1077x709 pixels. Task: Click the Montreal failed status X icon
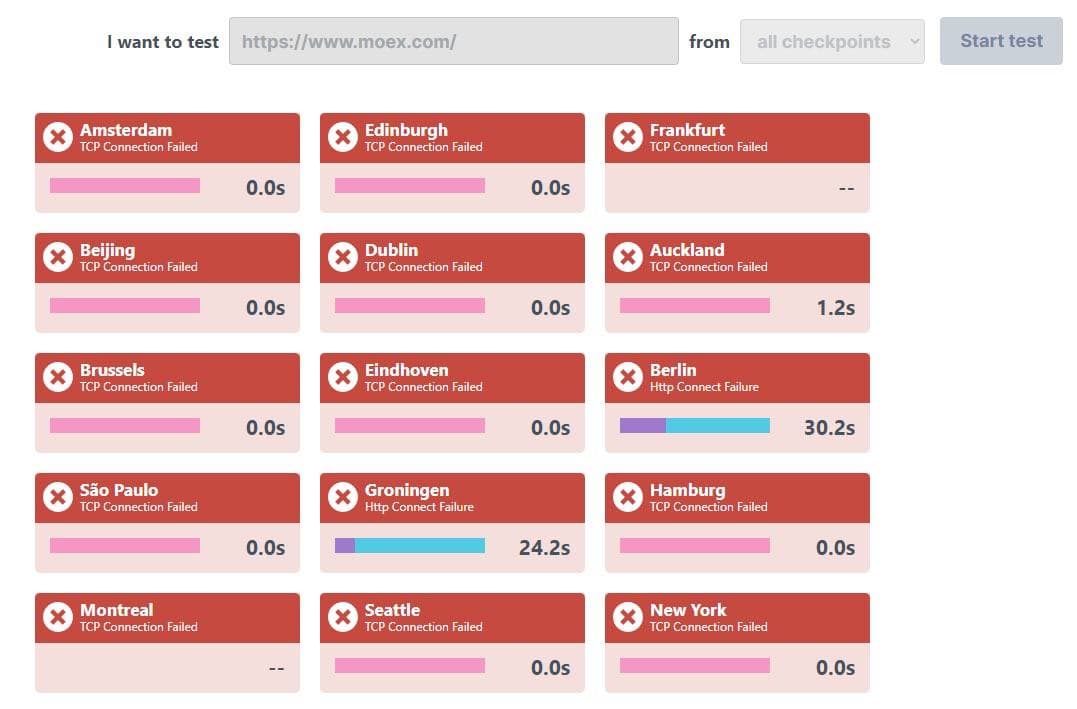point(58,617)
